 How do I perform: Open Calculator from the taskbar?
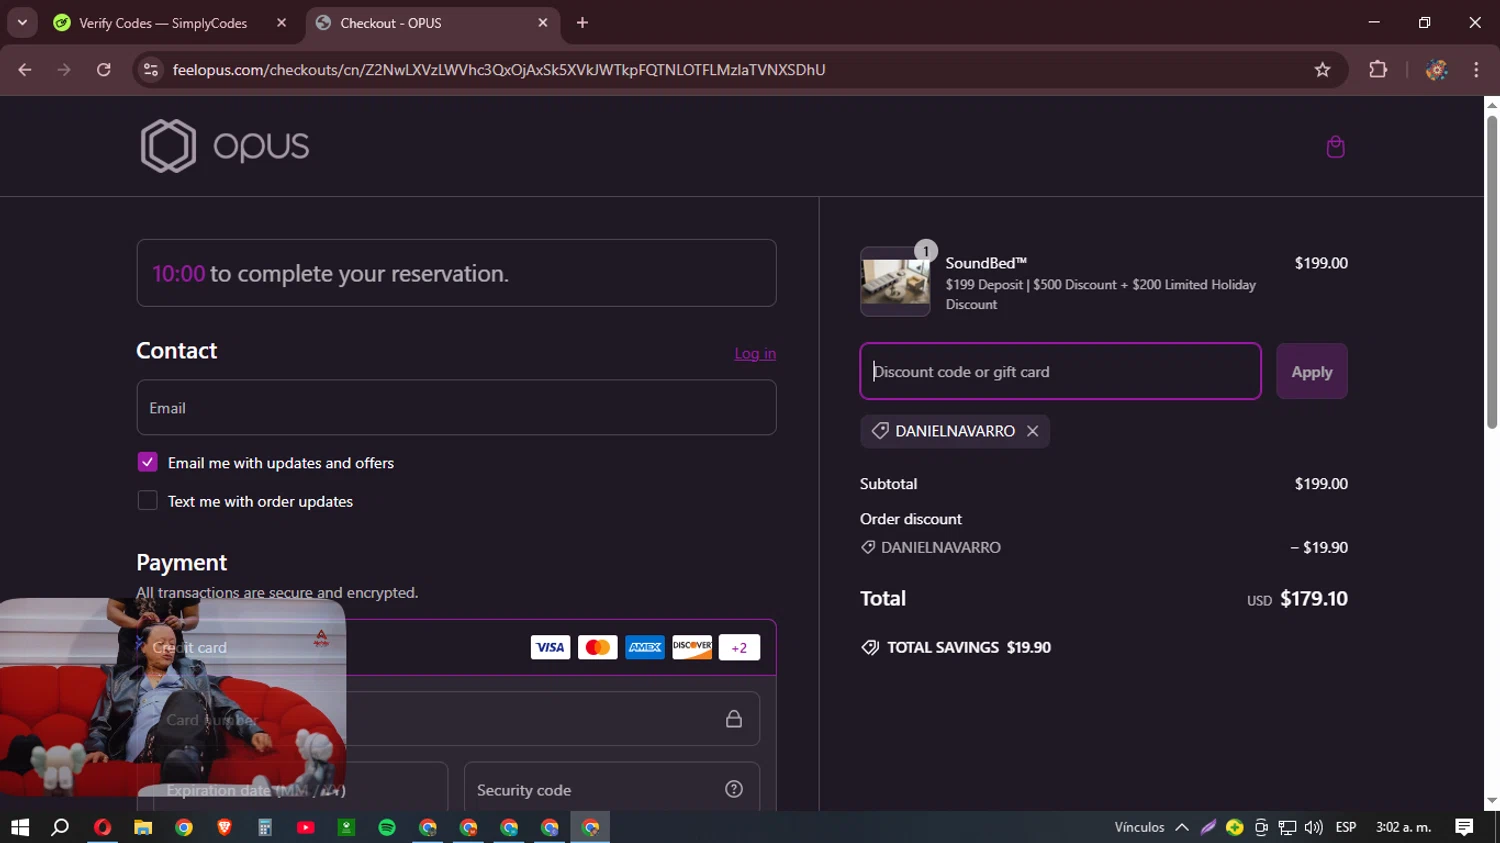coord(265,827)
